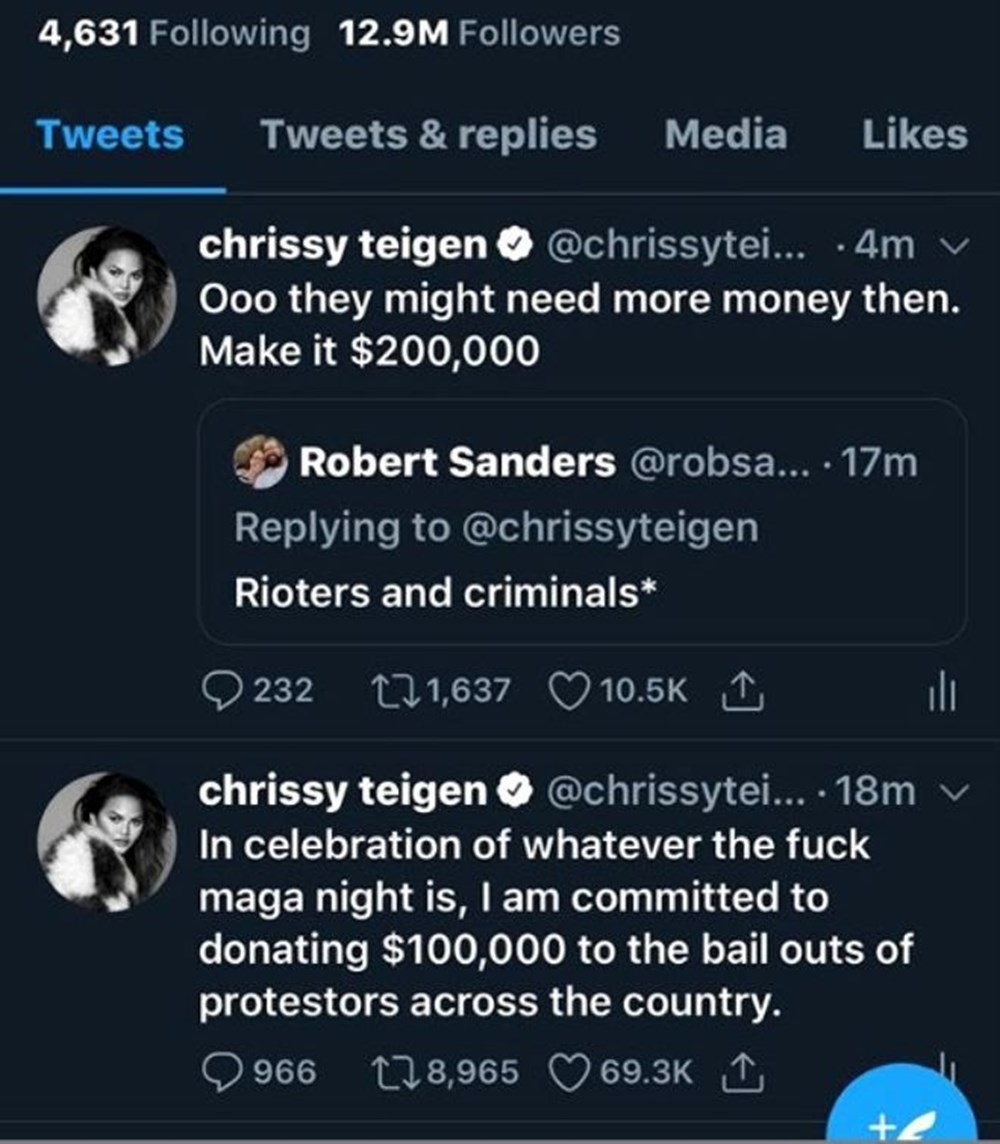Like the $100,000 donation tweet
Screen dimensions: 1000x1144
[569, 1072]
